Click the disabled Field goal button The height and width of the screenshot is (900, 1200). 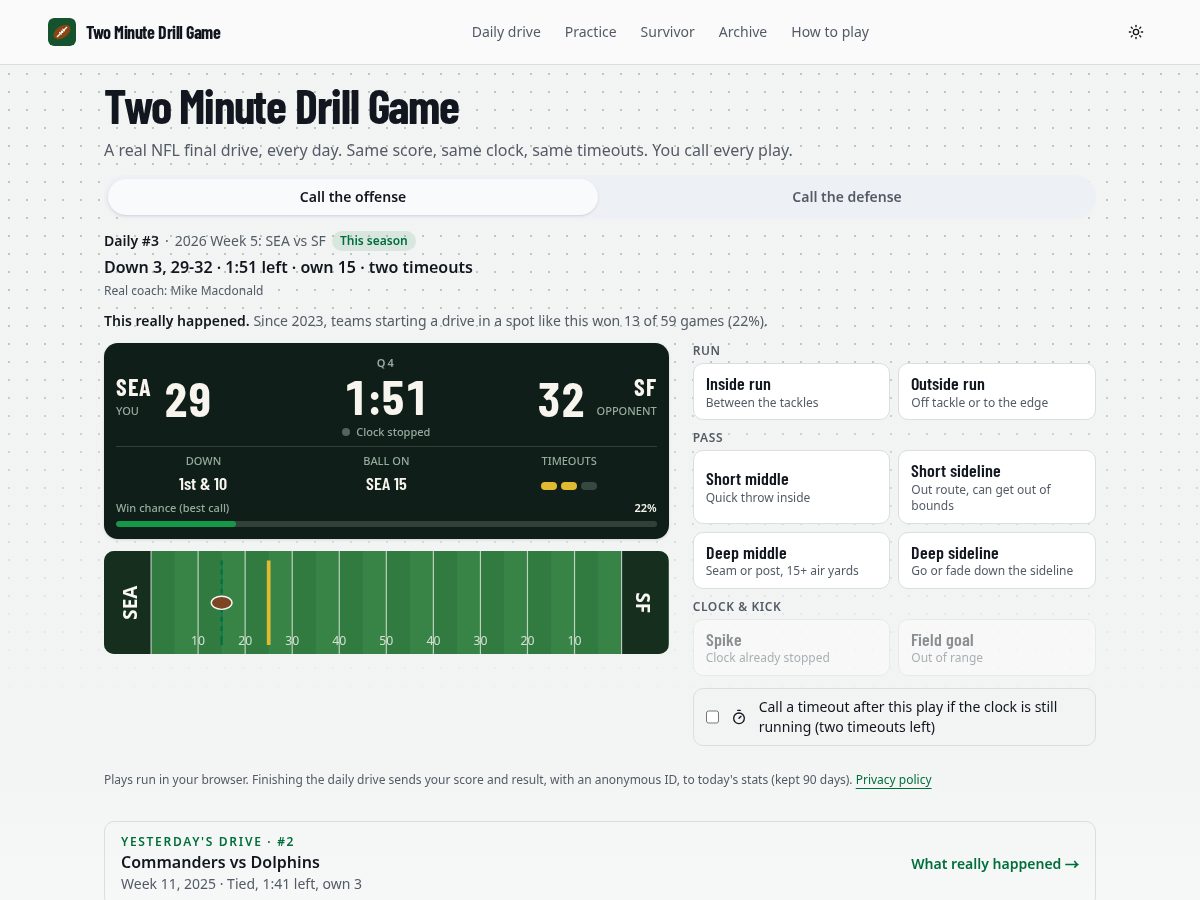(x=996, y=648)
